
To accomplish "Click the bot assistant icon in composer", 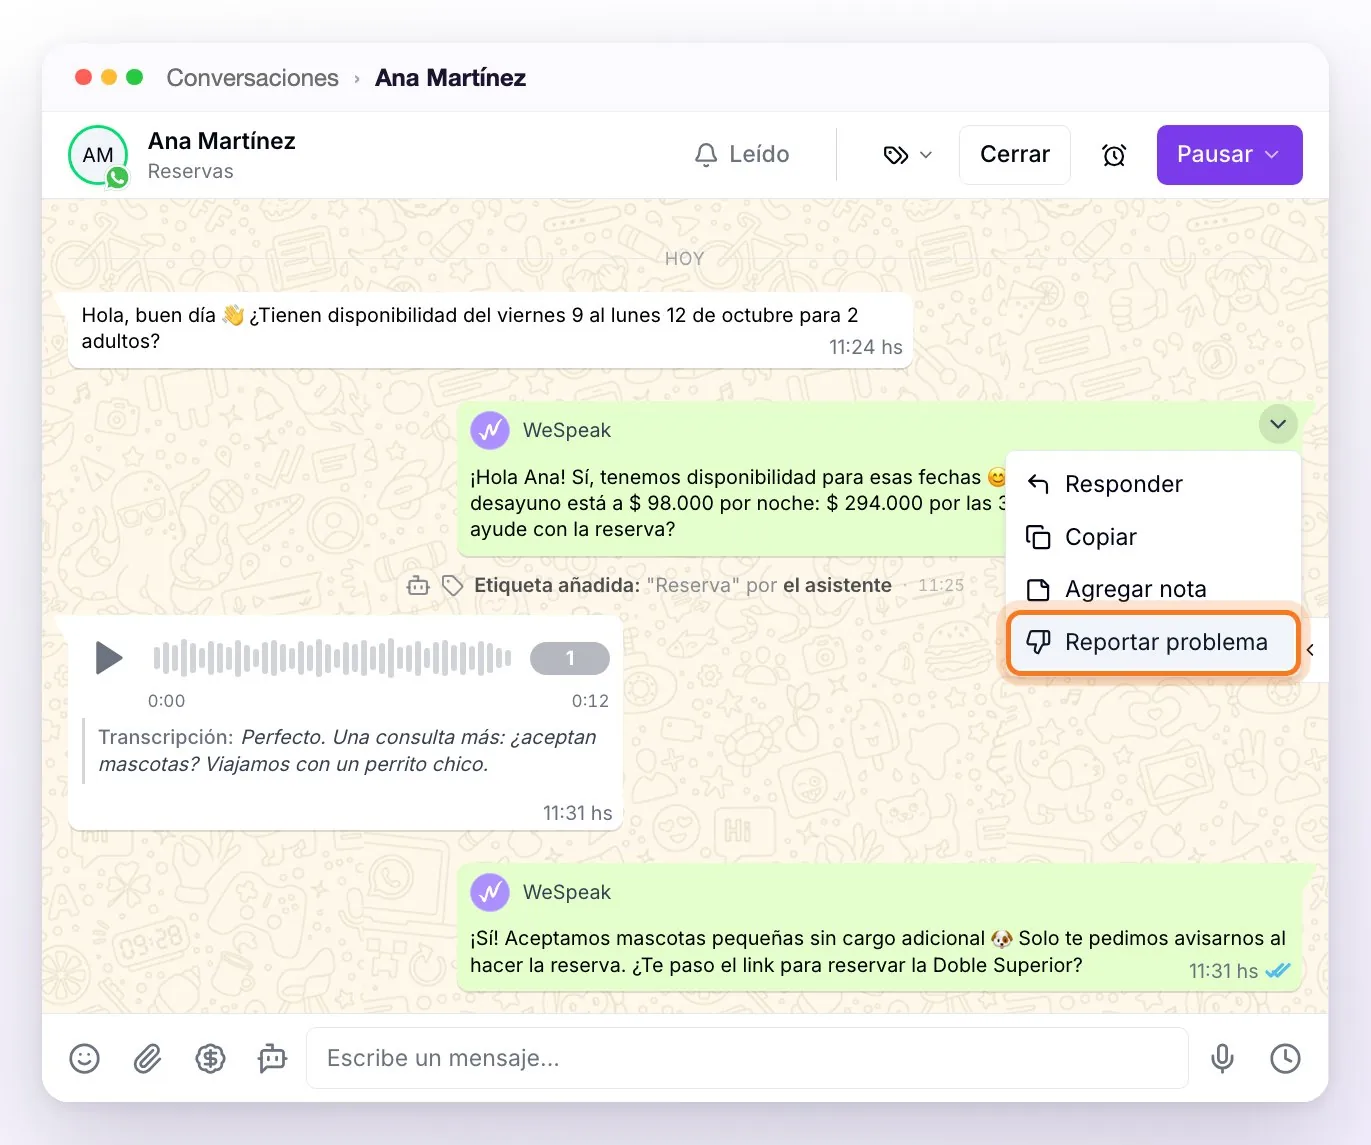I will tap(272, 1058).
